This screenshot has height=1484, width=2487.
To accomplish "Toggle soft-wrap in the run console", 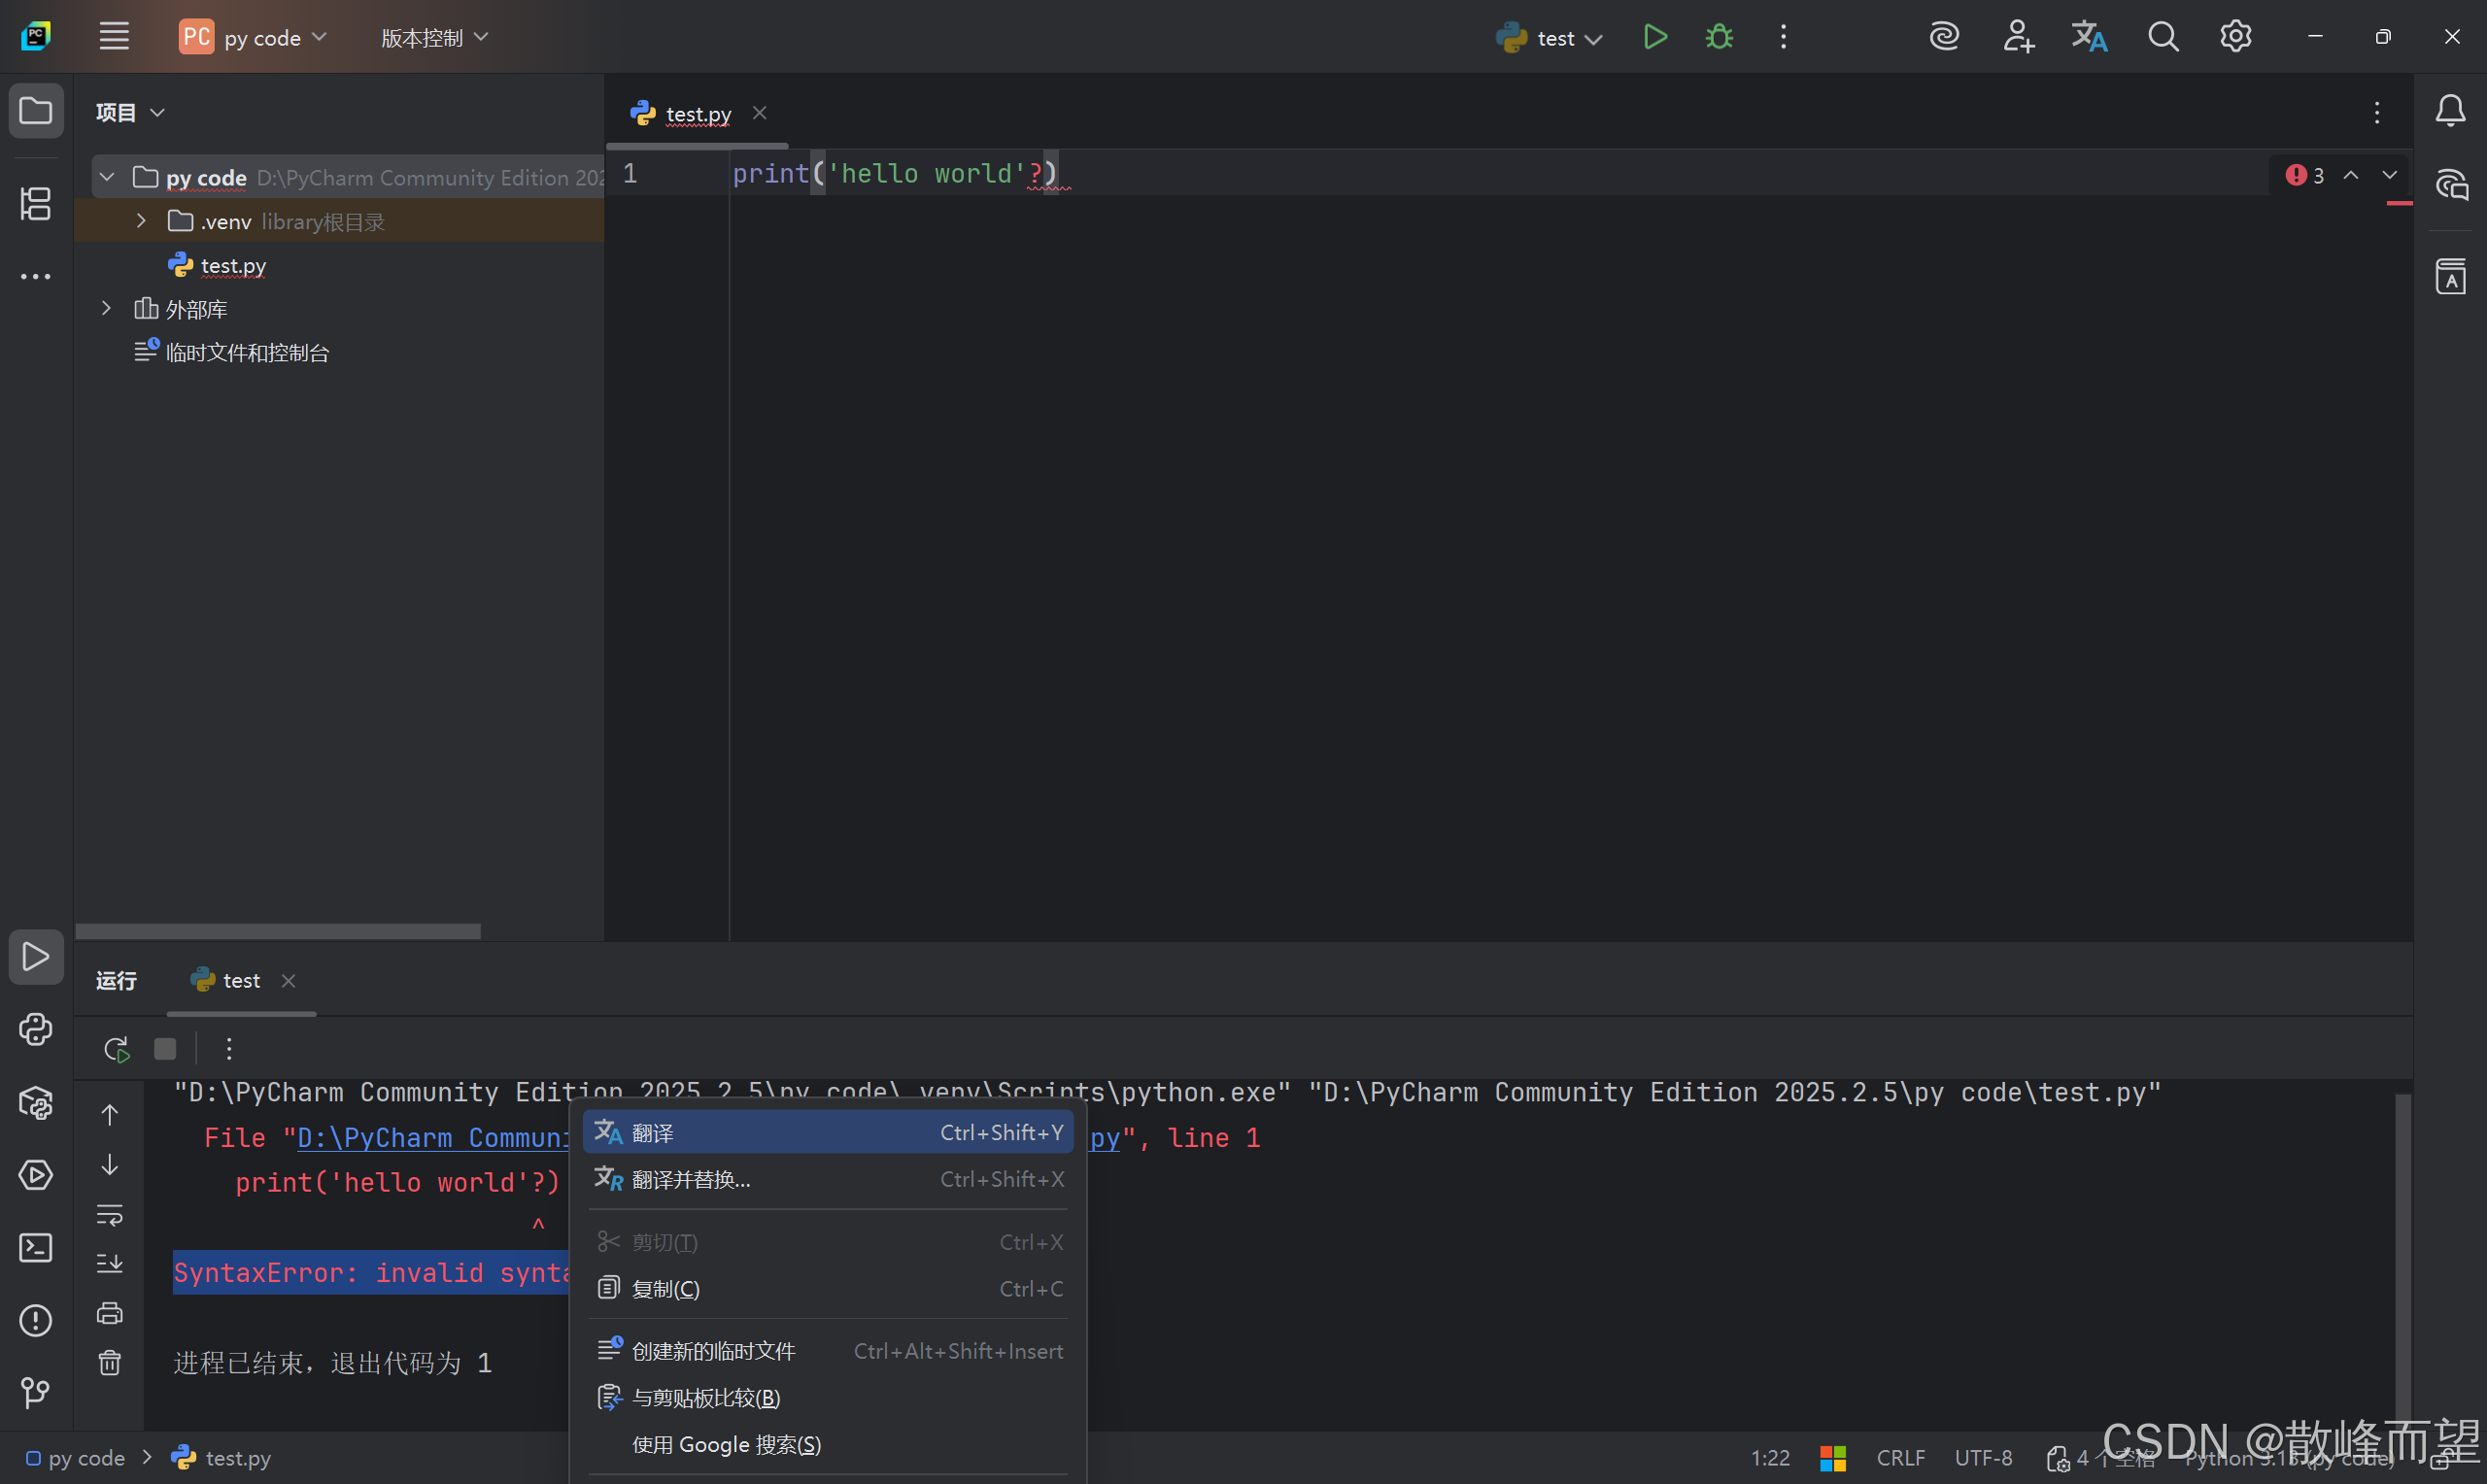I will point(109,1214).
